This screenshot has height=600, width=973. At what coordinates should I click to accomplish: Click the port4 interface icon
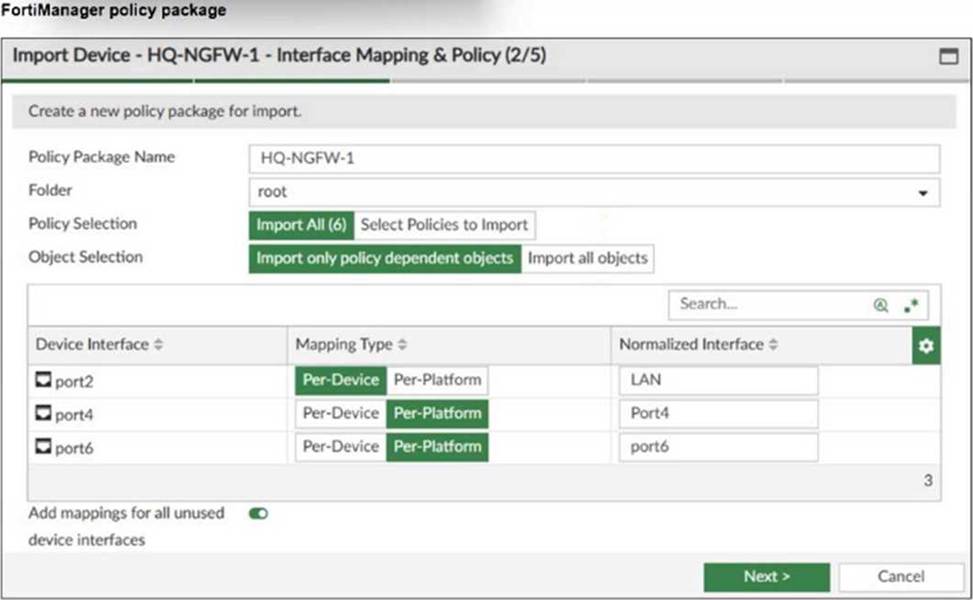pos(43,413)
